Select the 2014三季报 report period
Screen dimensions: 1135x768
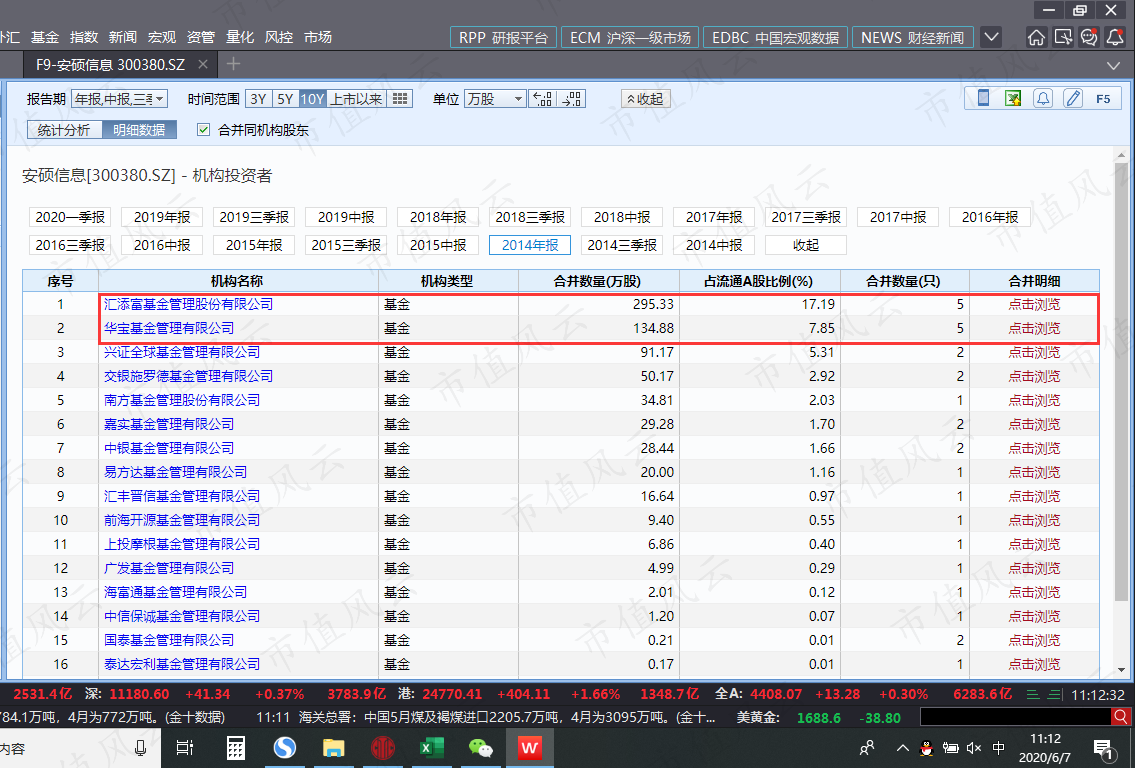click(622, 245)
